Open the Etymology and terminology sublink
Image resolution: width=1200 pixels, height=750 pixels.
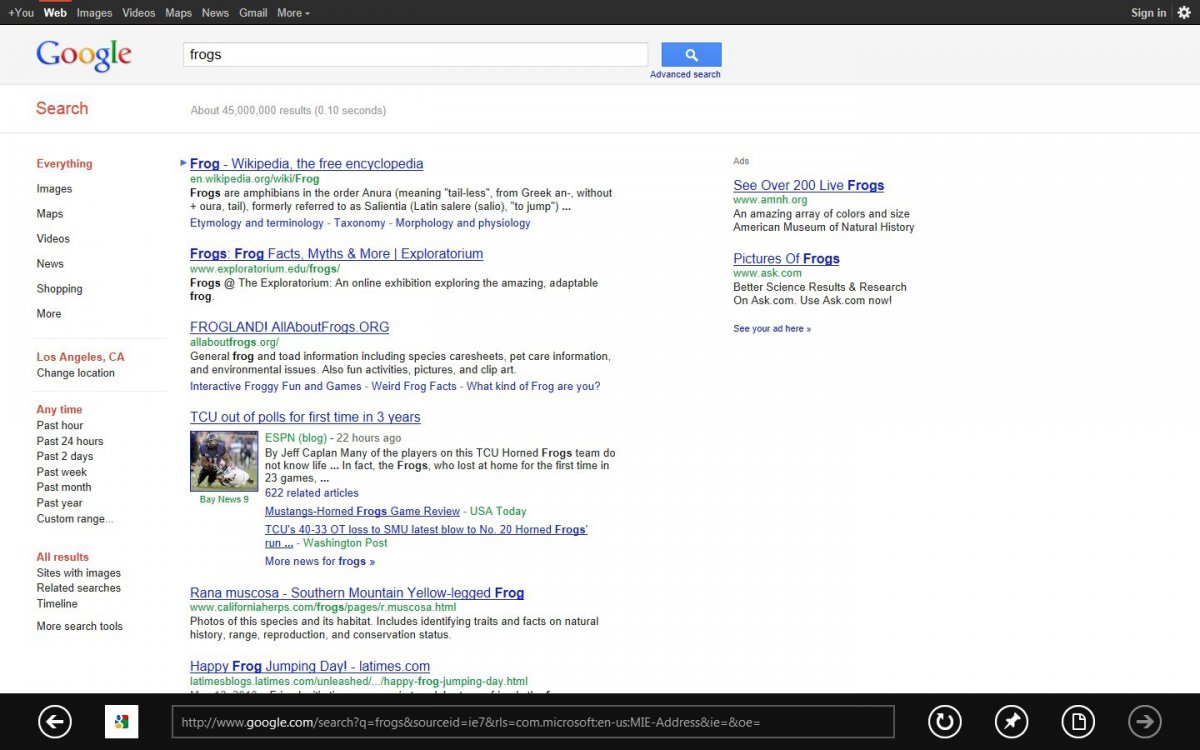(x=257, y=223)
